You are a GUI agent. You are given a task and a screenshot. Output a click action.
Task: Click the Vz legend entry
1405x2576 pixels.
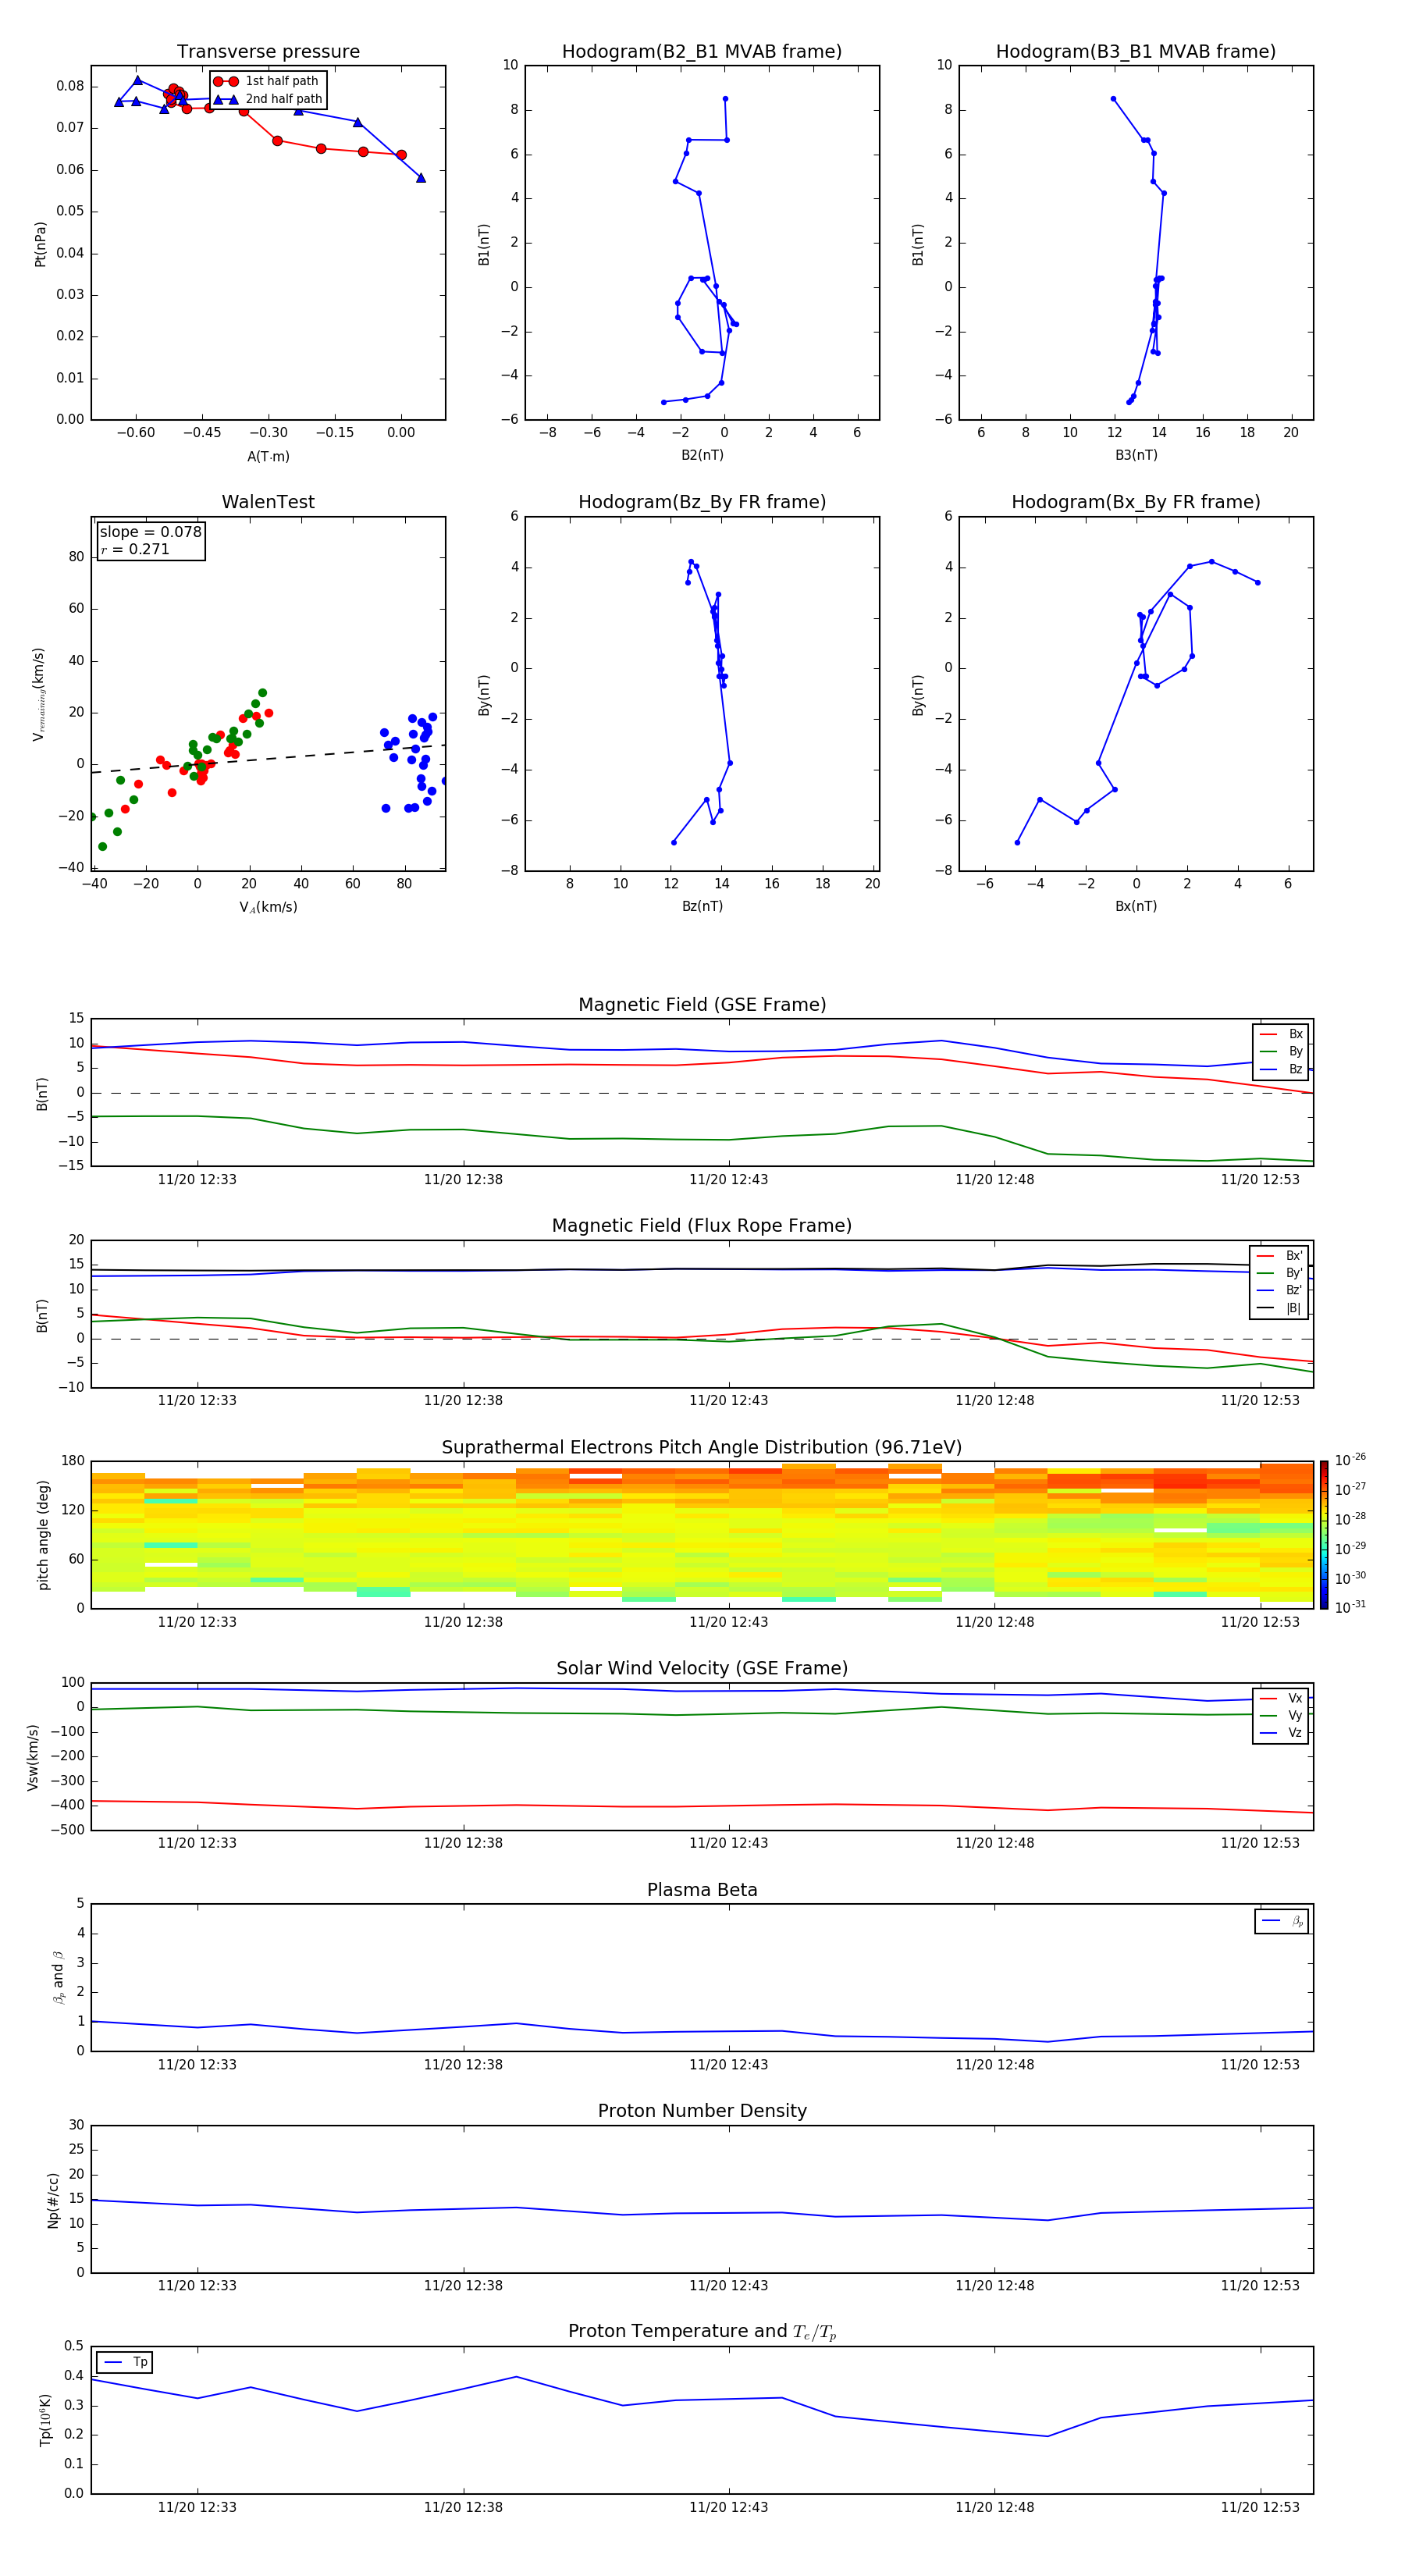click(1281, 1733)
